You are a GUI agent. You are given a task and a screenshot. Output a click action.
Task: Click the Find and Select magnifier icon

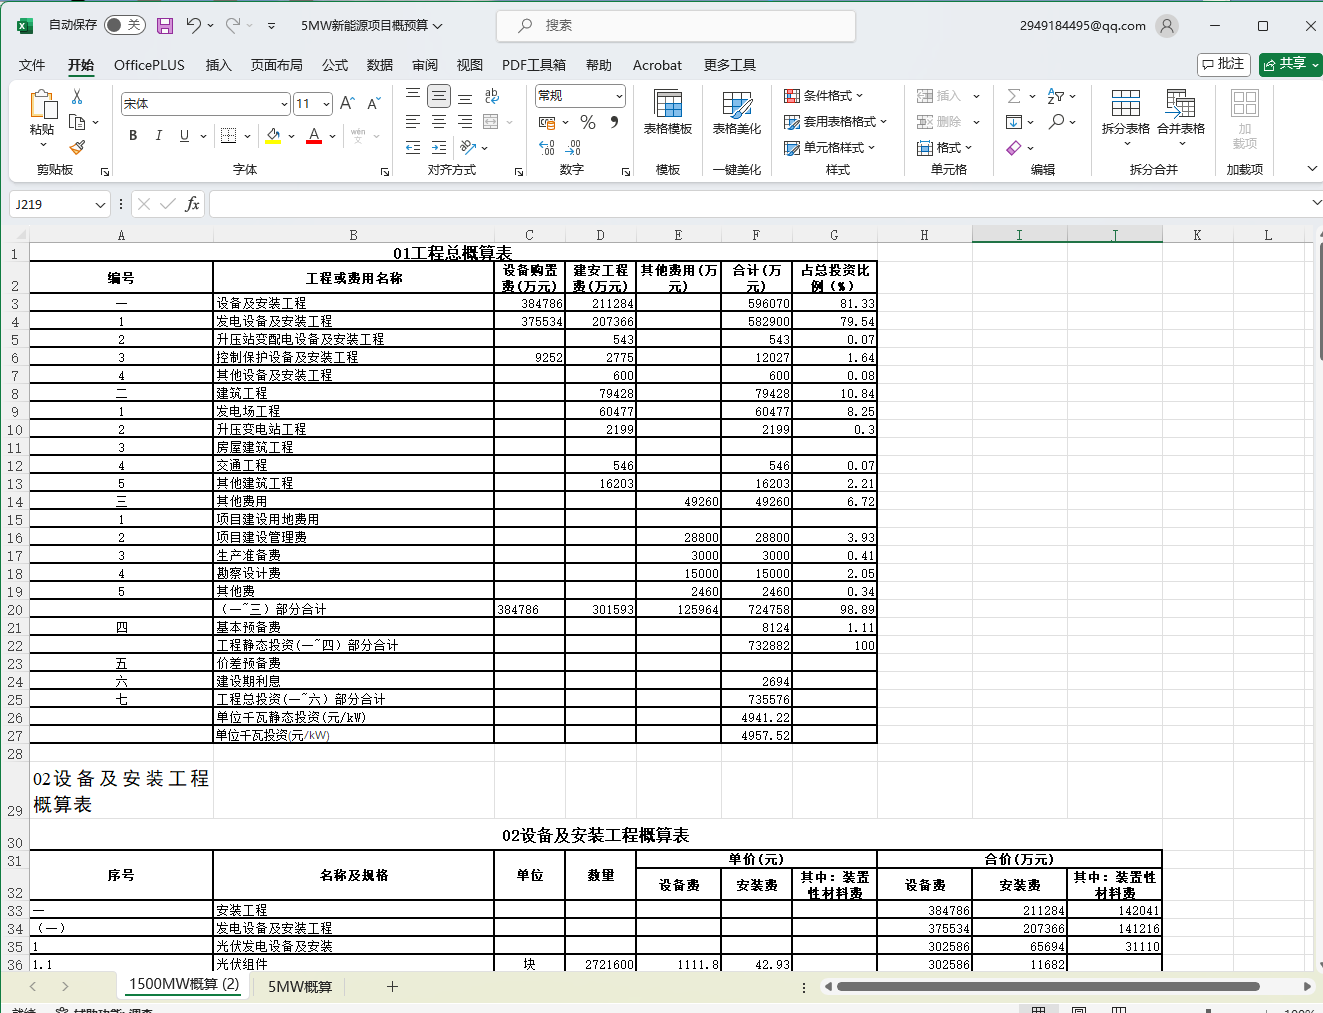1056,122
